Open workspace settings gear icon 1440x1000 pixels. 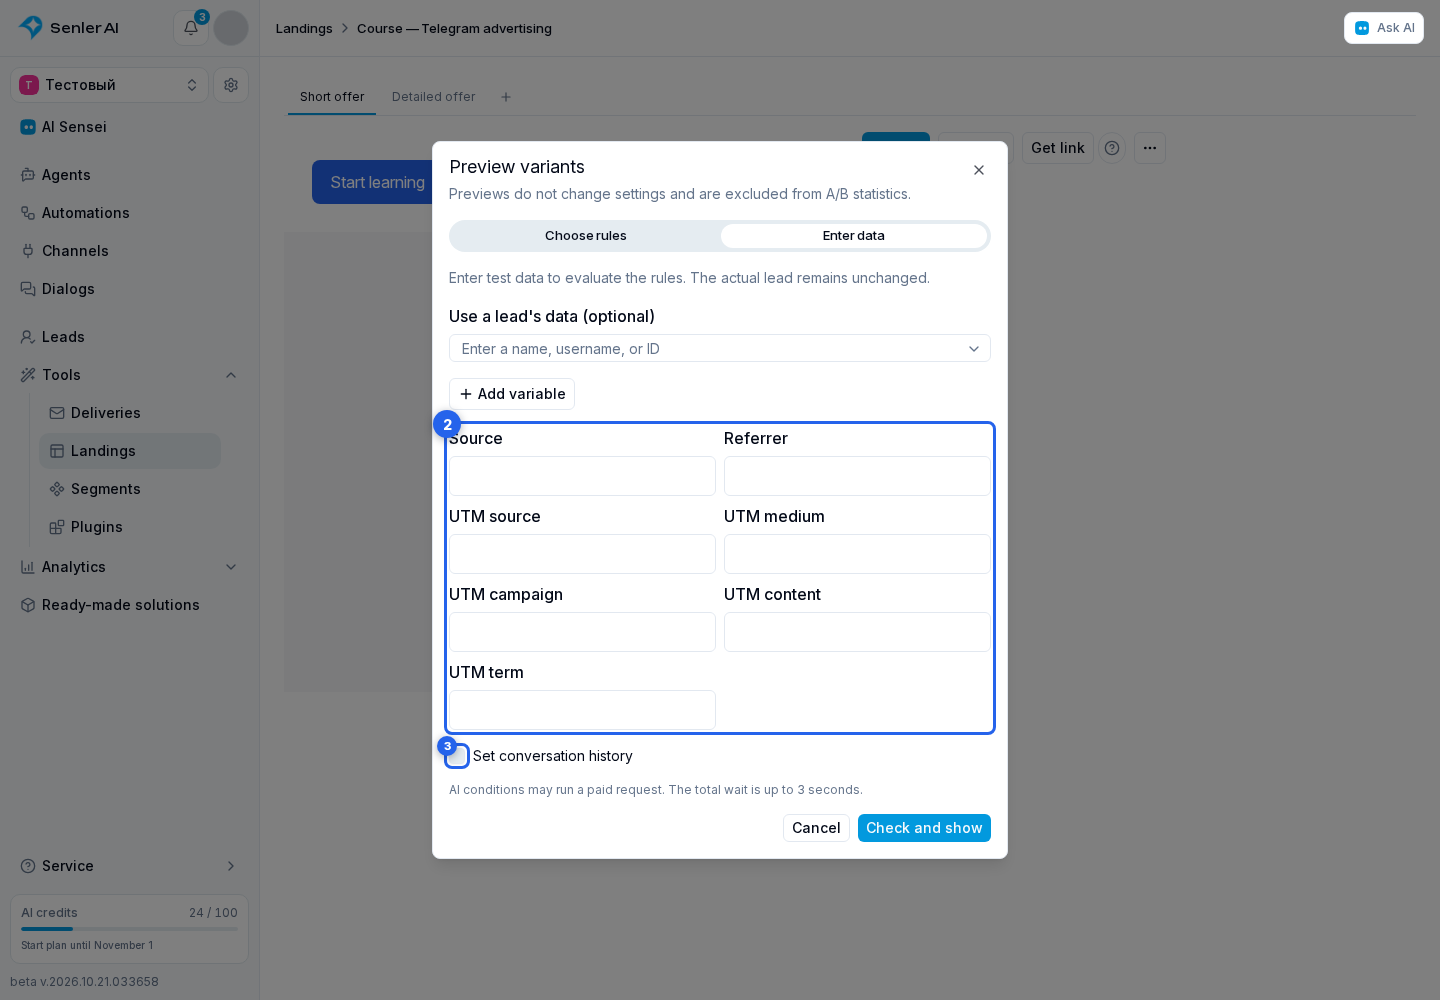pos(231,85)
